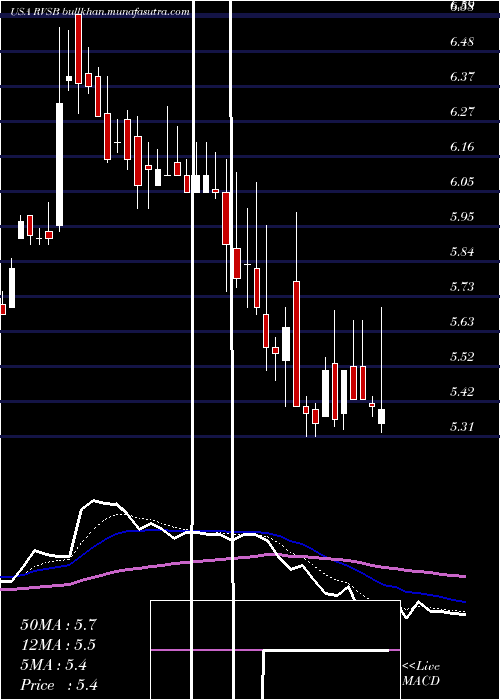Open the <<Live MACD link

[x=421, y=673]
